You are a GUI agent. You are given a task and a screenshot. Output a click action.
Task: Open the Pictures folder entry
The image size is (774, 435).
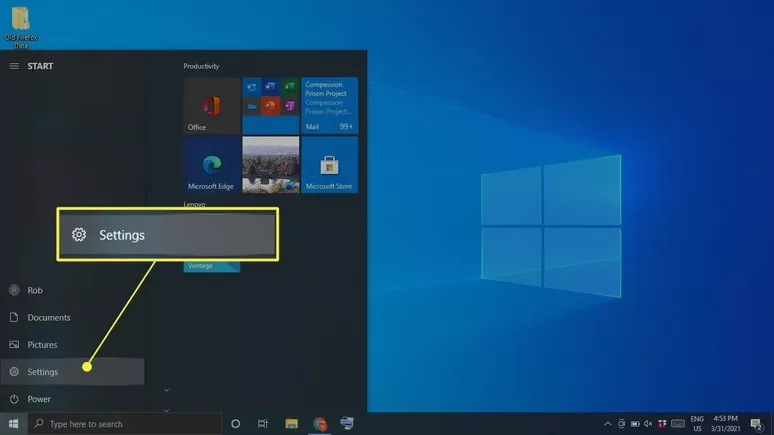pos(72,345)
